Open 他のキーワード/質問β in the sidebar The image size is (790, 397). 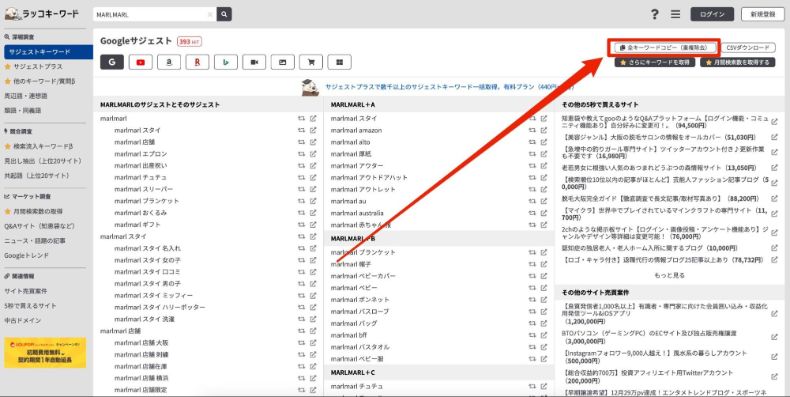click(43, 81)
